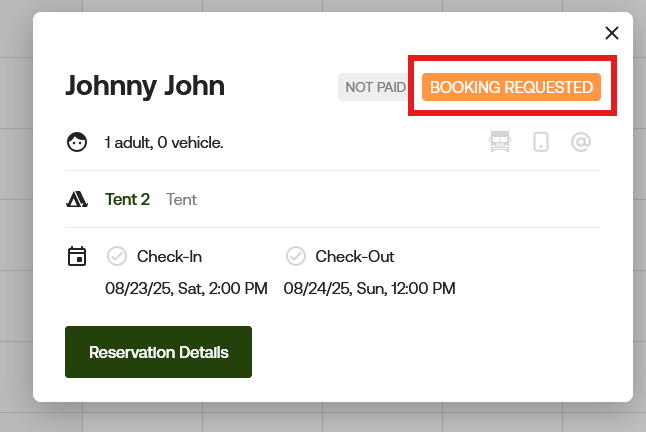Click the @ email contact icon
This screenshot has width=646, height=432.
tap(581, 142)
